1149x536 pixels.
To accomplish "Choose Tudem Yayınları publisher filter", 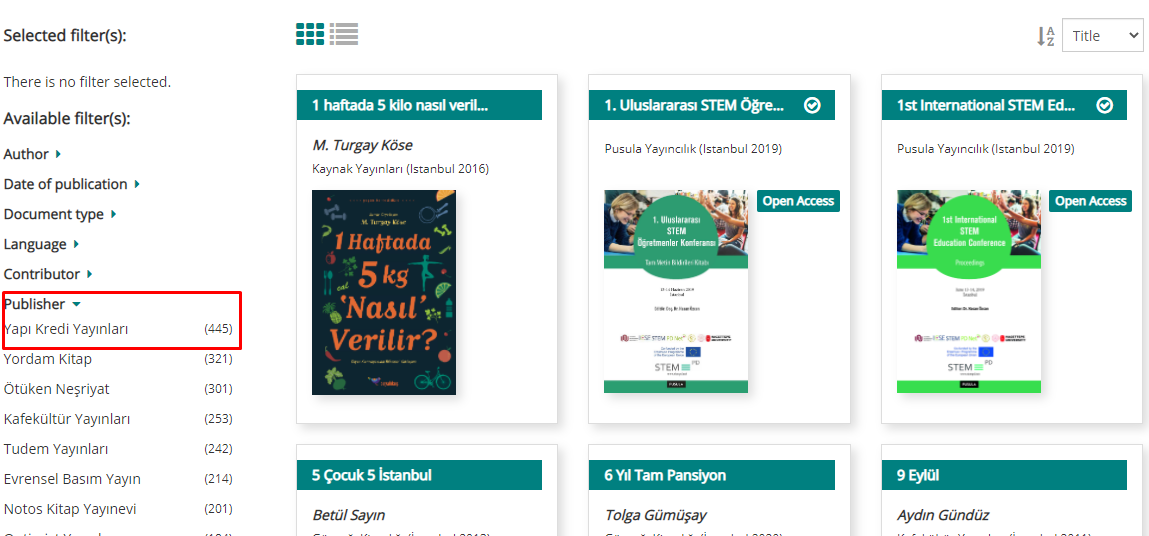I will (118, 449).
